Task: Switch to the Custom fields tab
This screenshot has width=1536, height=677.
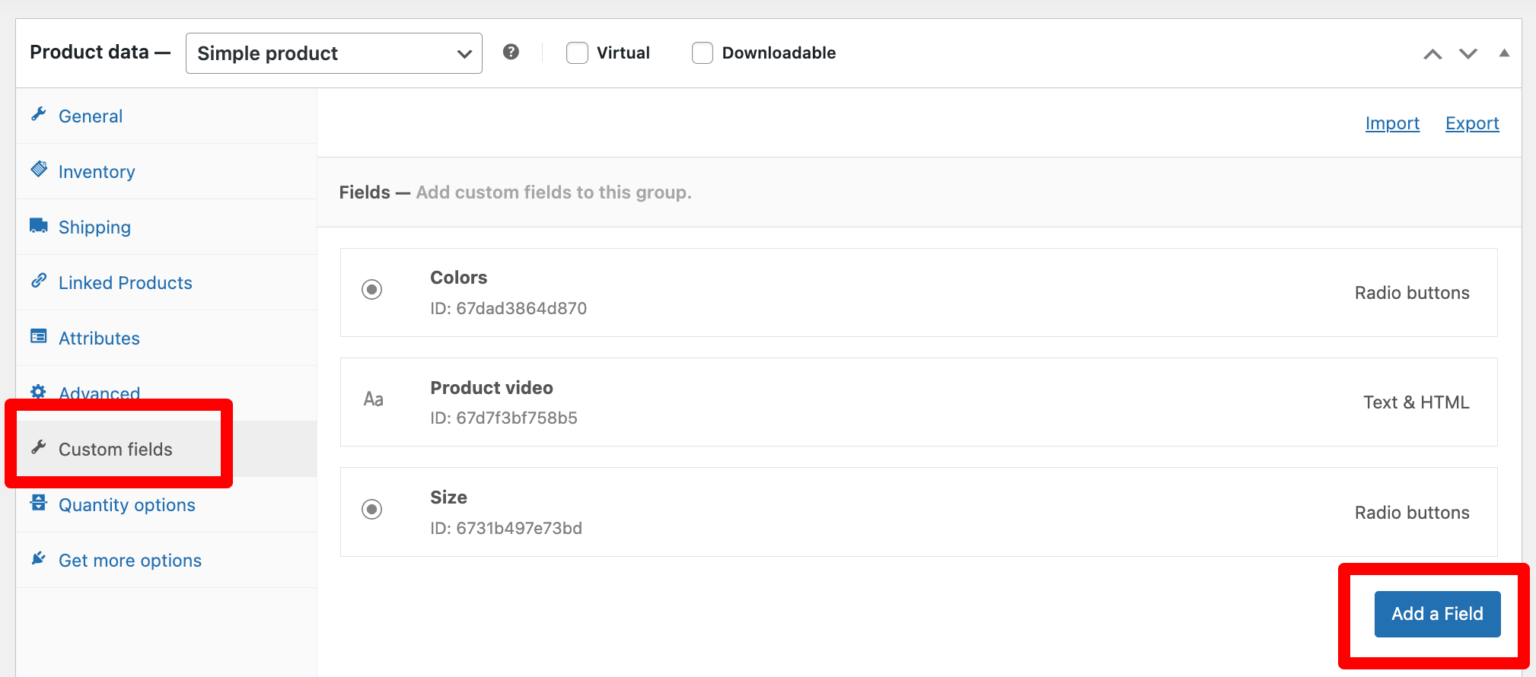Action: [117, 448]
